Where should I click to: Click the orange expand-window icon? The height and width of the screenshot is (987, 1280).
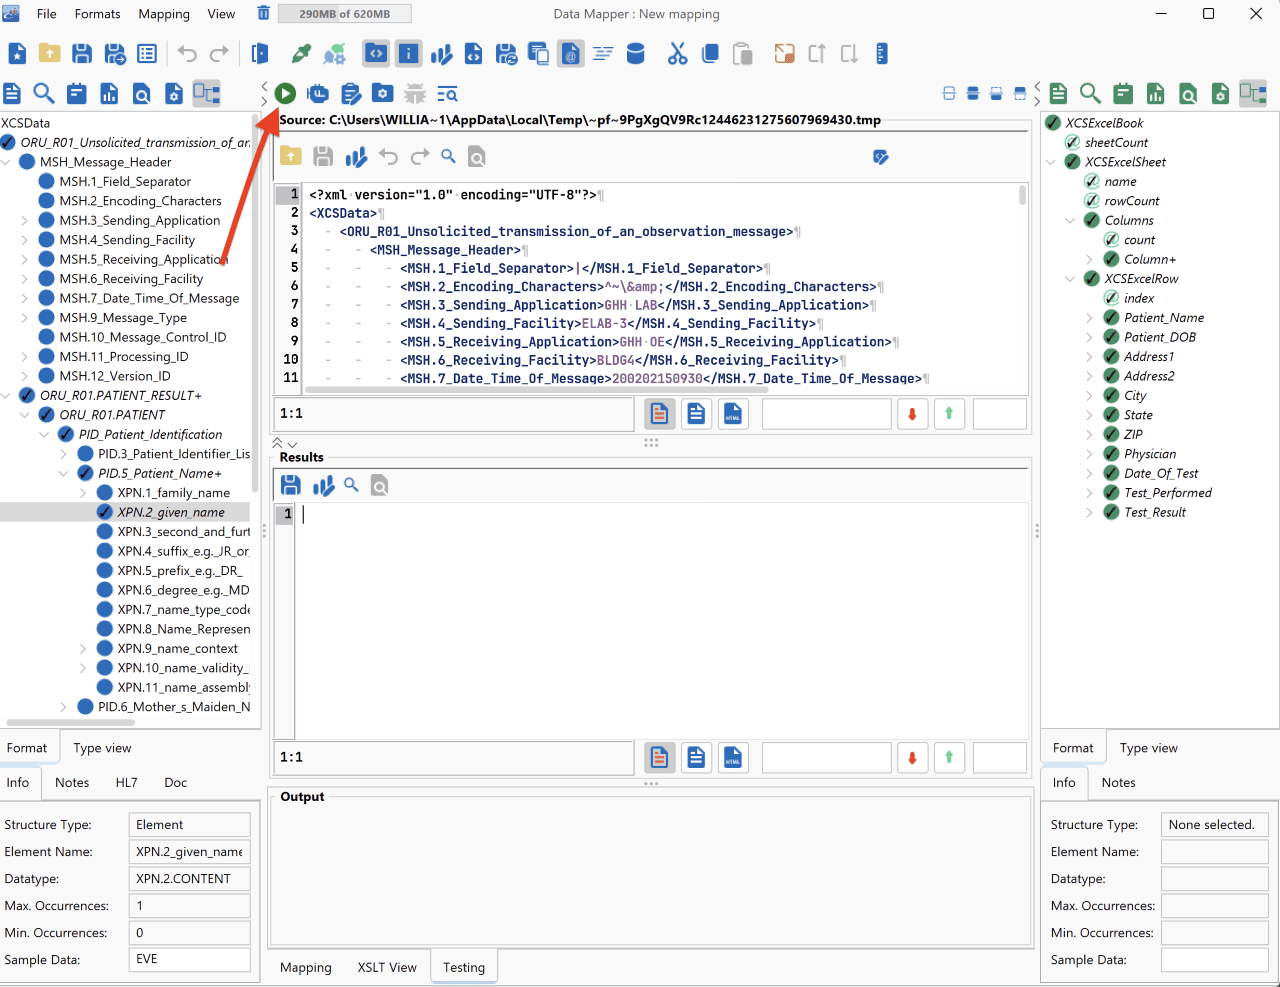(x=785, y=54)
